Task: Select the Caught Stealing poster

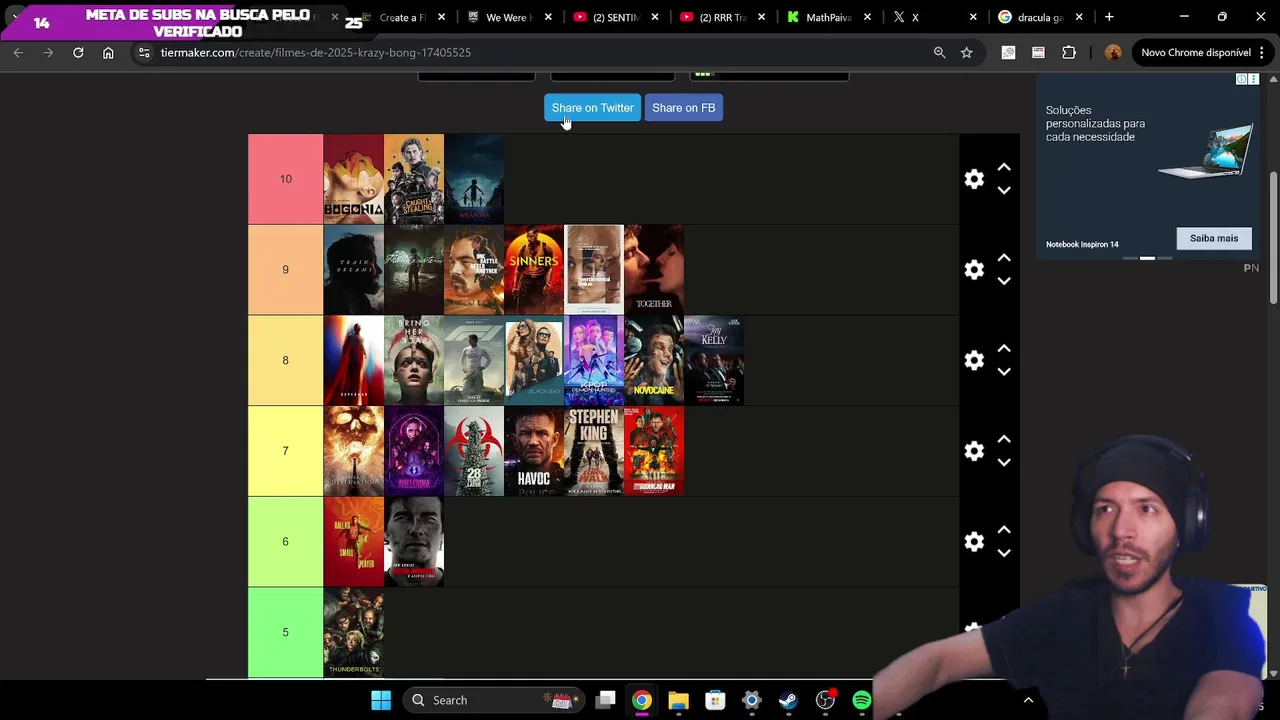Action: pyautogui.click(x=413, y=179)
